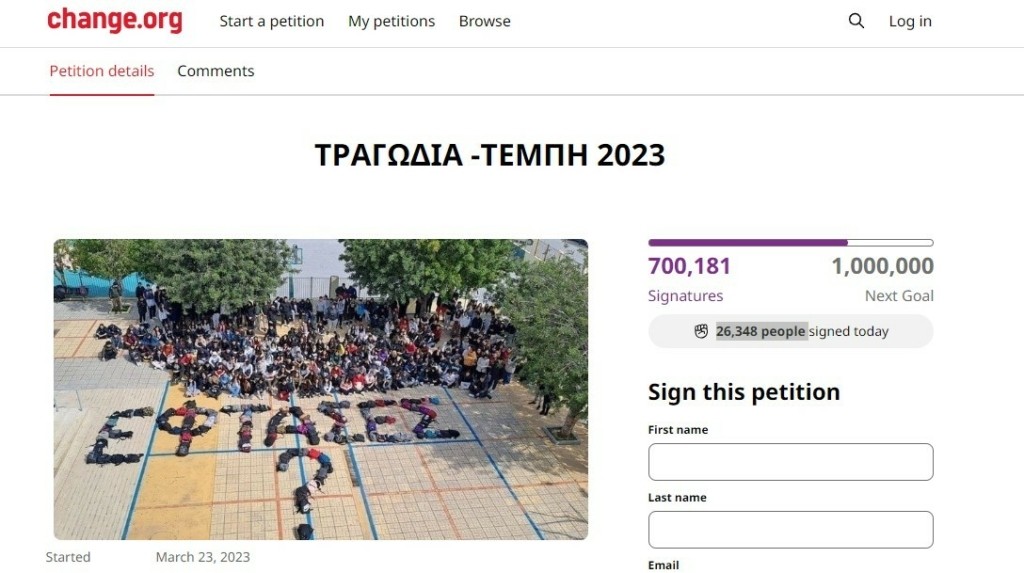Image resolution: width=1024 pixels, height=573 pixels.
Task: Click the Email field label
Action: tap(664, 565)
